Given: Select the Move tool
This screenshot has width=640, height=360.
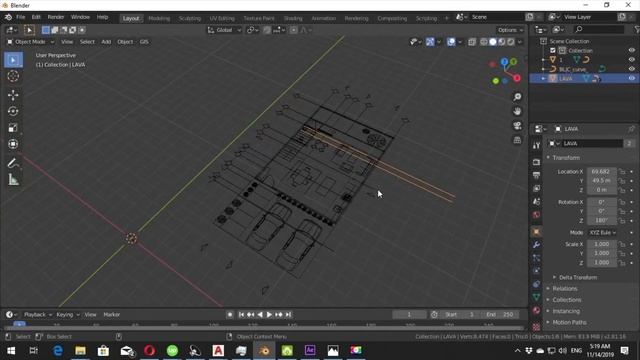Looking at the screenshot, I should click(x=13, y=95).
